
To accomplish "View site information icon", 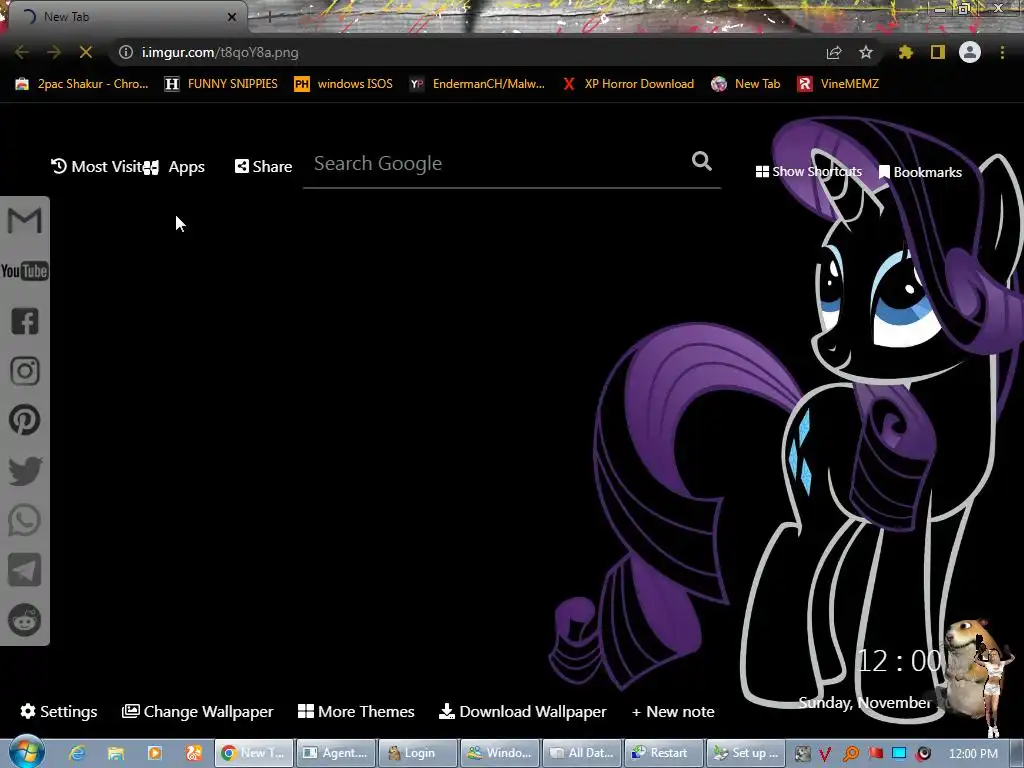I will pyautogui.click(x=126, y=52).
